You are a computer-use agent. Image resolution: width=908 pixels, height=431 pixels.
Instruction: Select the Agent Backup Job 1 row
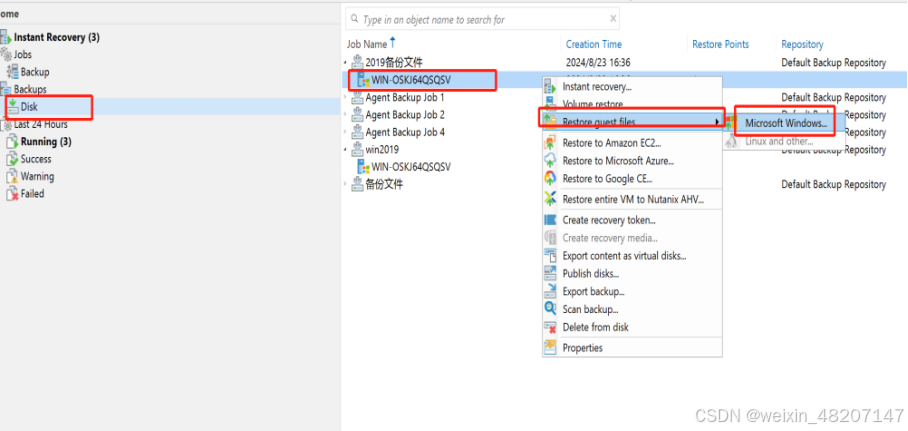coord(405,97)
